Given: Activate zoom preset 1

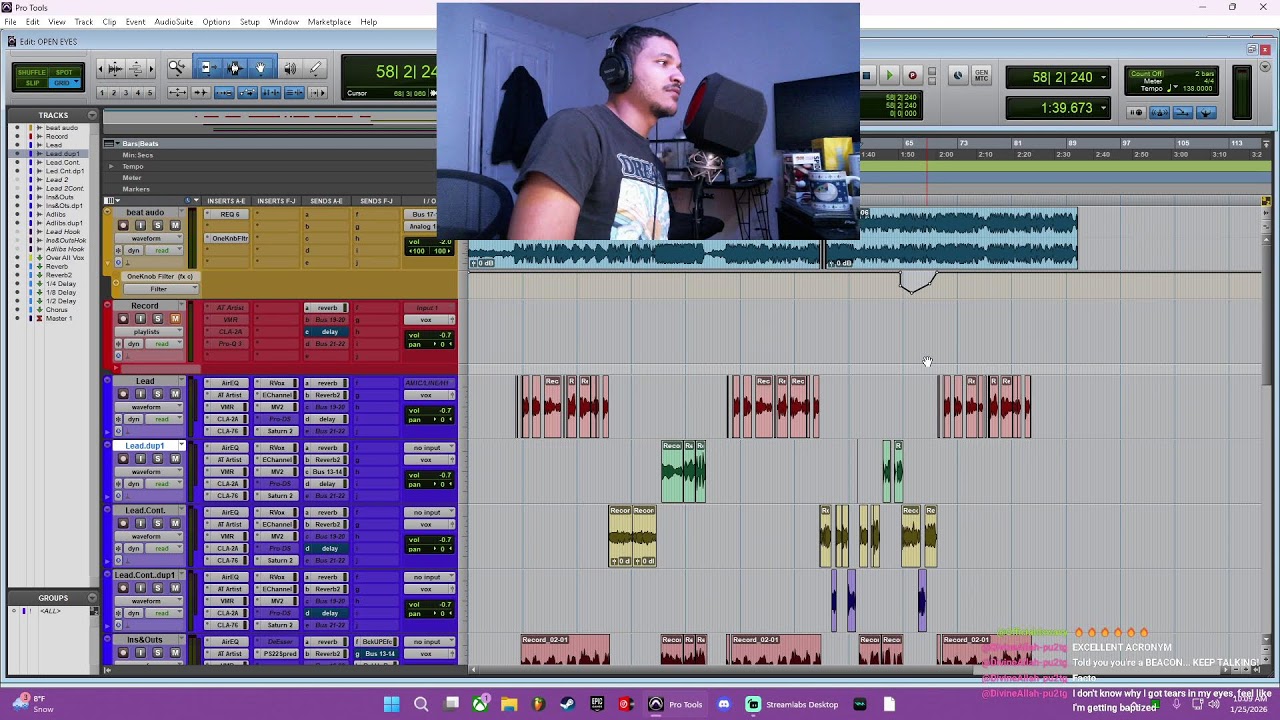Looking at the screenshot, I should 102,93.
